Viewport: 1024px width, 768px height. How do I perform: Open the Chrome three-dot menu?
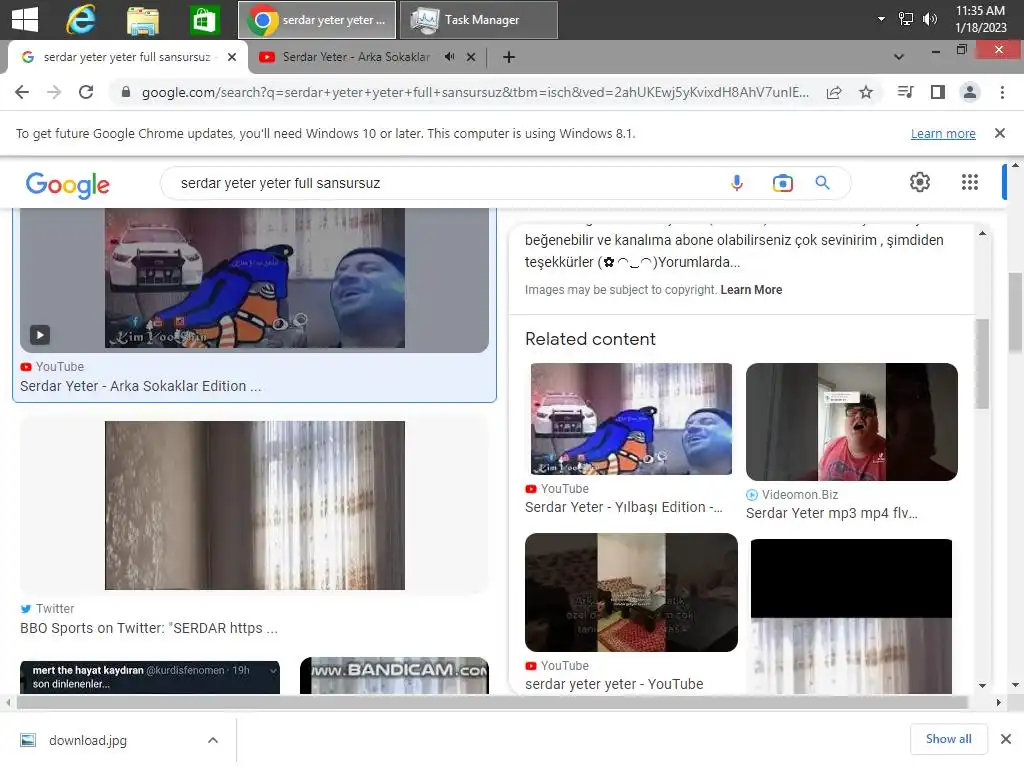point(1002,92)
